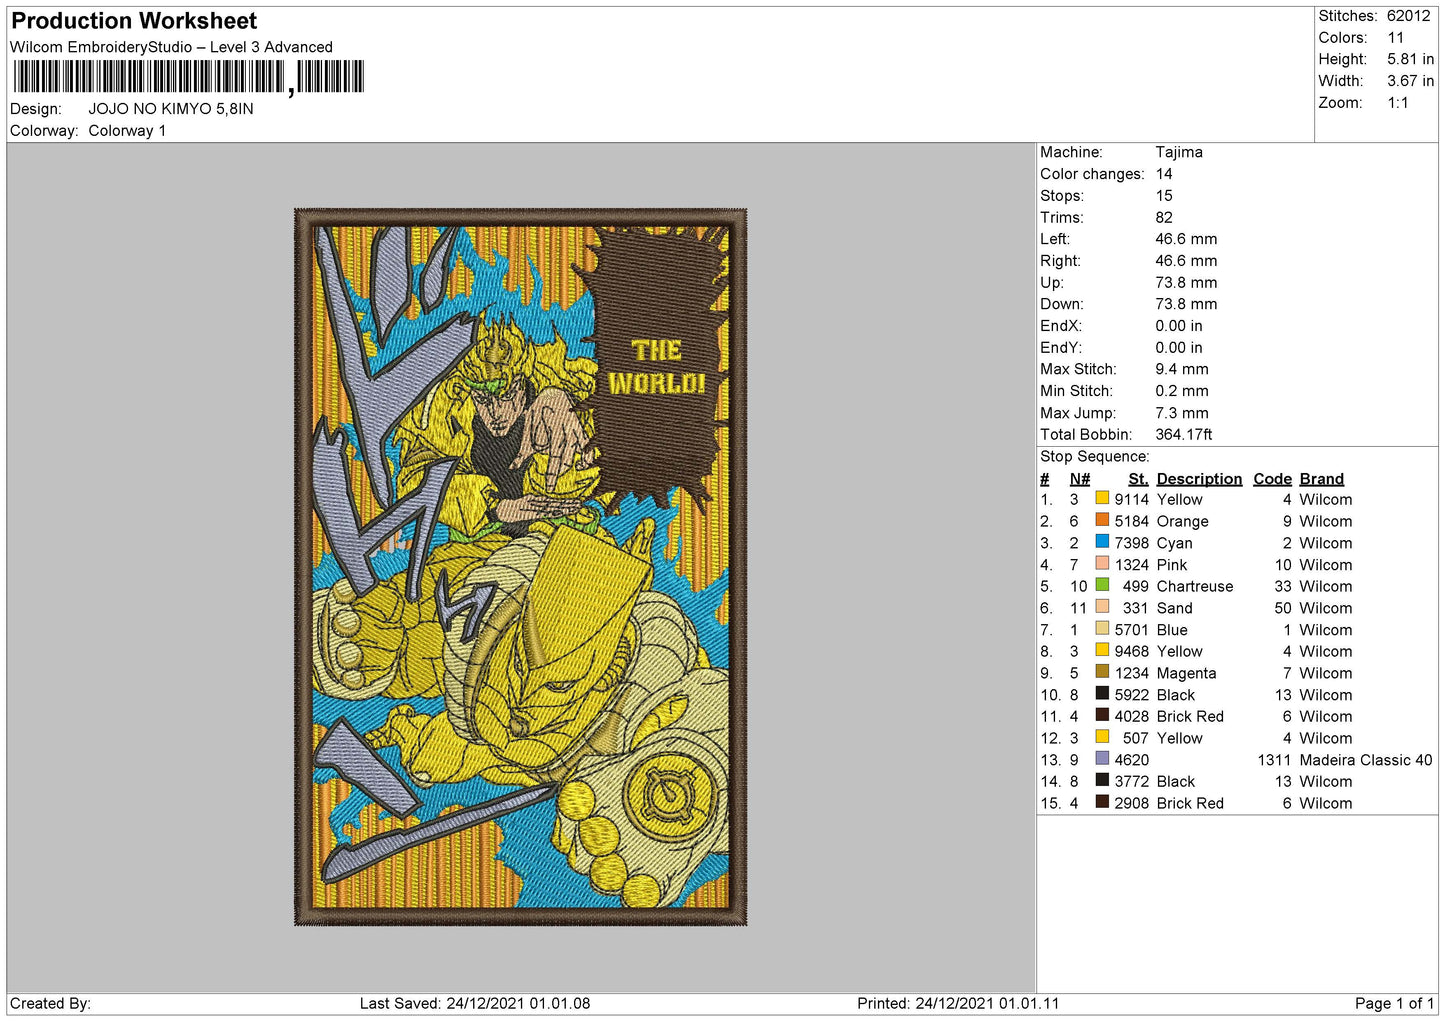Click the N# column header
This screenshot has width=1445, height=1021.
click(1079, 479)
